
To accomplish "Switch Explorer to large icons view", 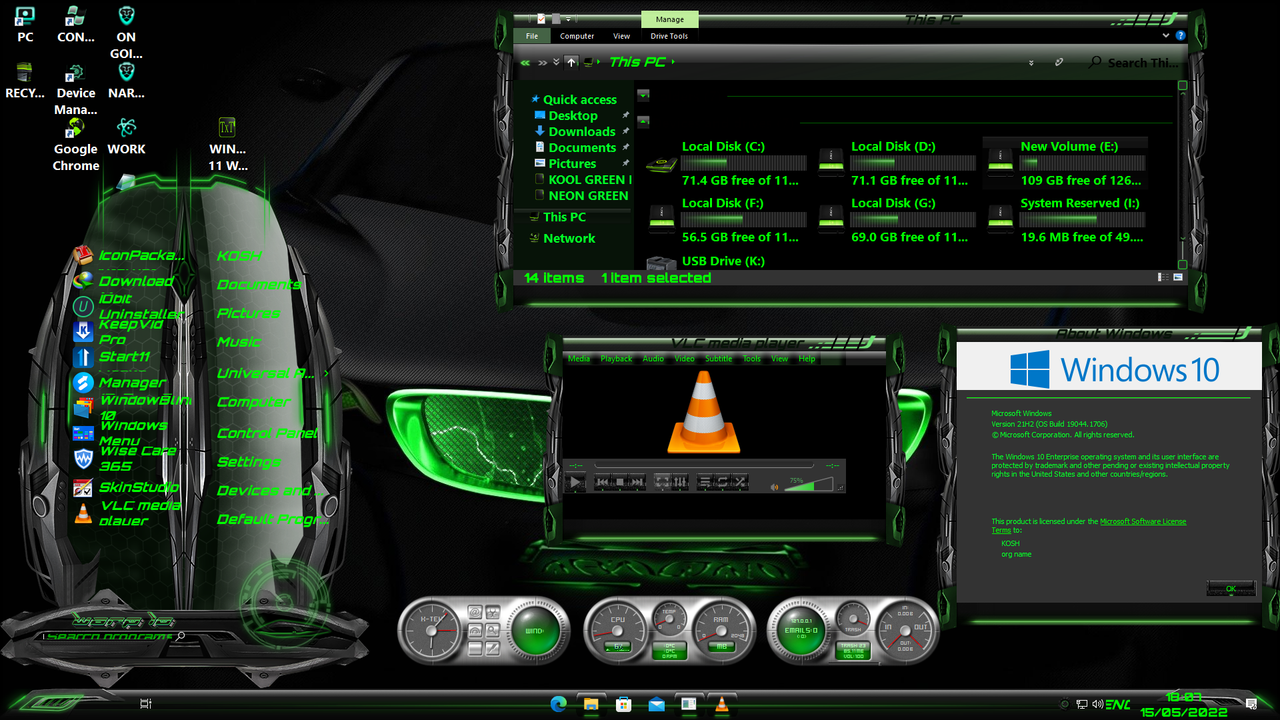I will click(x=1178, y=277).
